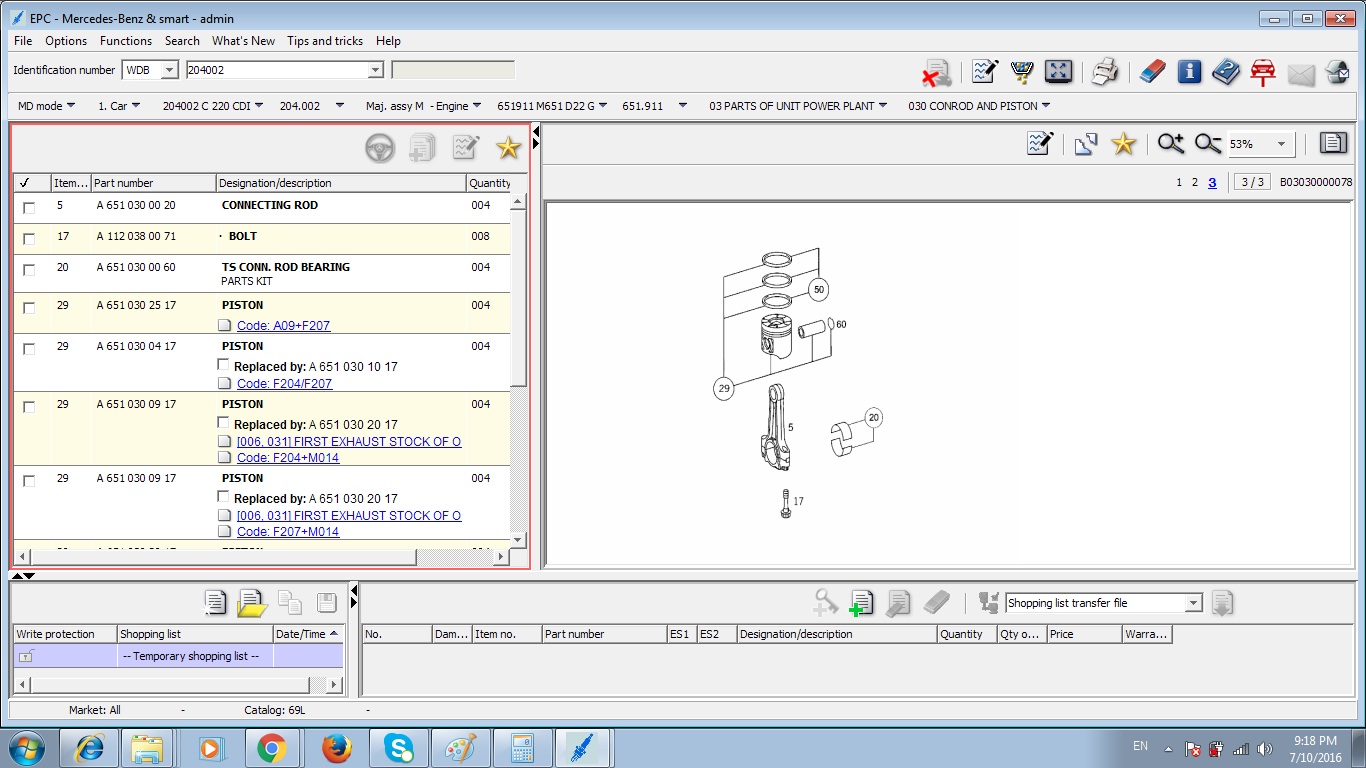Select checkbox for TS CONN. ROD BEARING
The height and width of the screenshot is (768, 1366).
pos(29,270)
